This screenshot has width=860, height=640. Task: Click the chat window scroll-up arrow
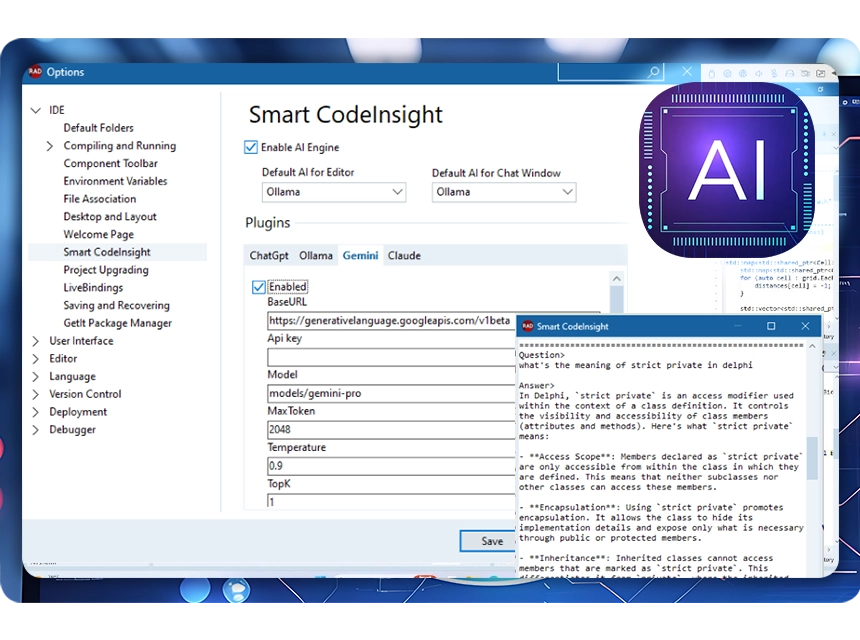(x=812, y=347)
